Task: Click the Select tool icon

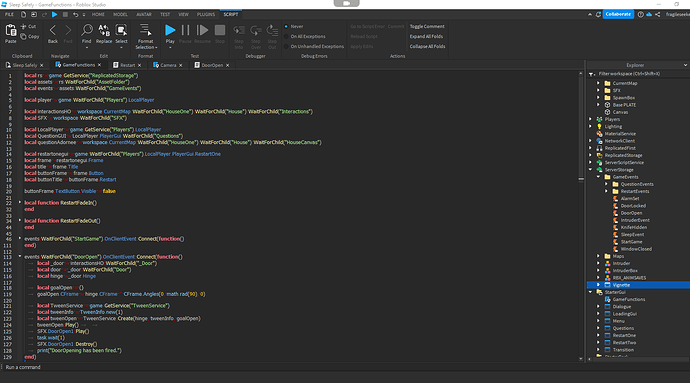Action: (x=121, y=30)
